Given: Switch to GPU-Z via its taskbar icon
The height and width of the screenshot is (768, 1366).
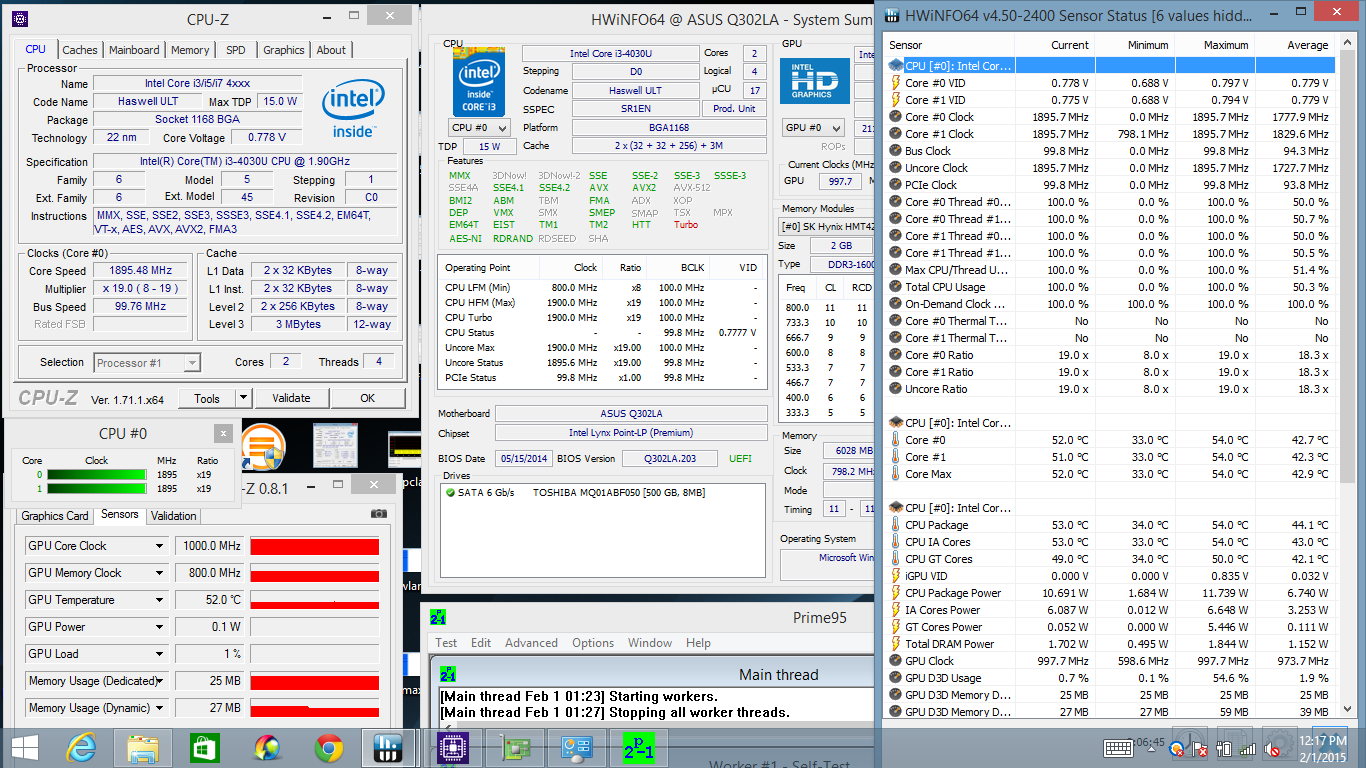Looking at the screenshot, I should [517, 747].
